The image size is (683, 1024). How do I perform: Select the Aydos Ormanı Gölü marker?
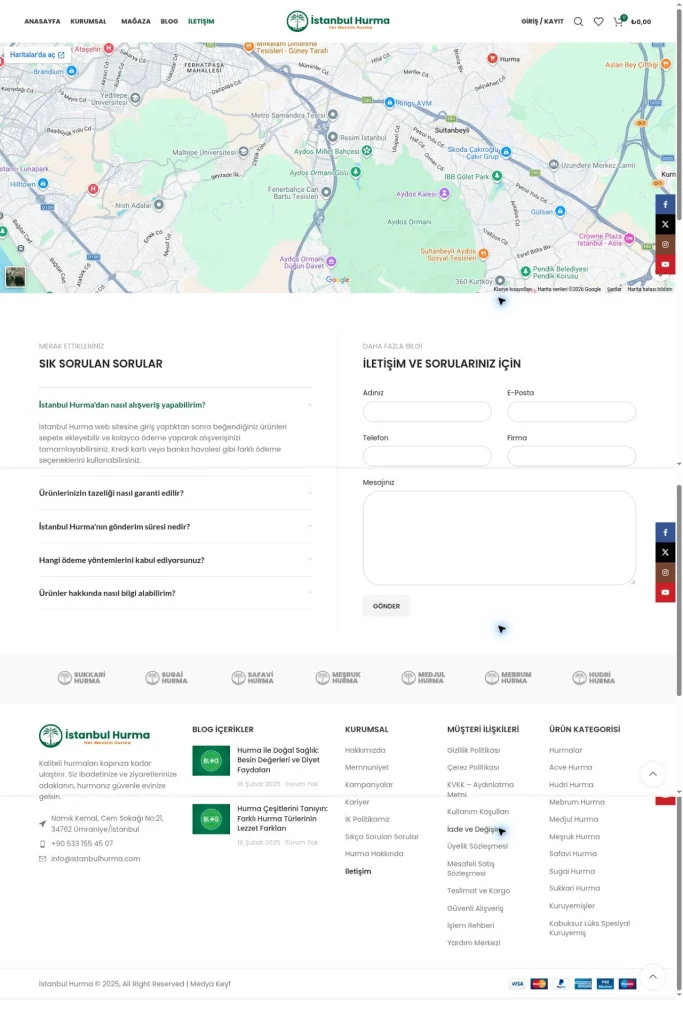coord(356,172)
